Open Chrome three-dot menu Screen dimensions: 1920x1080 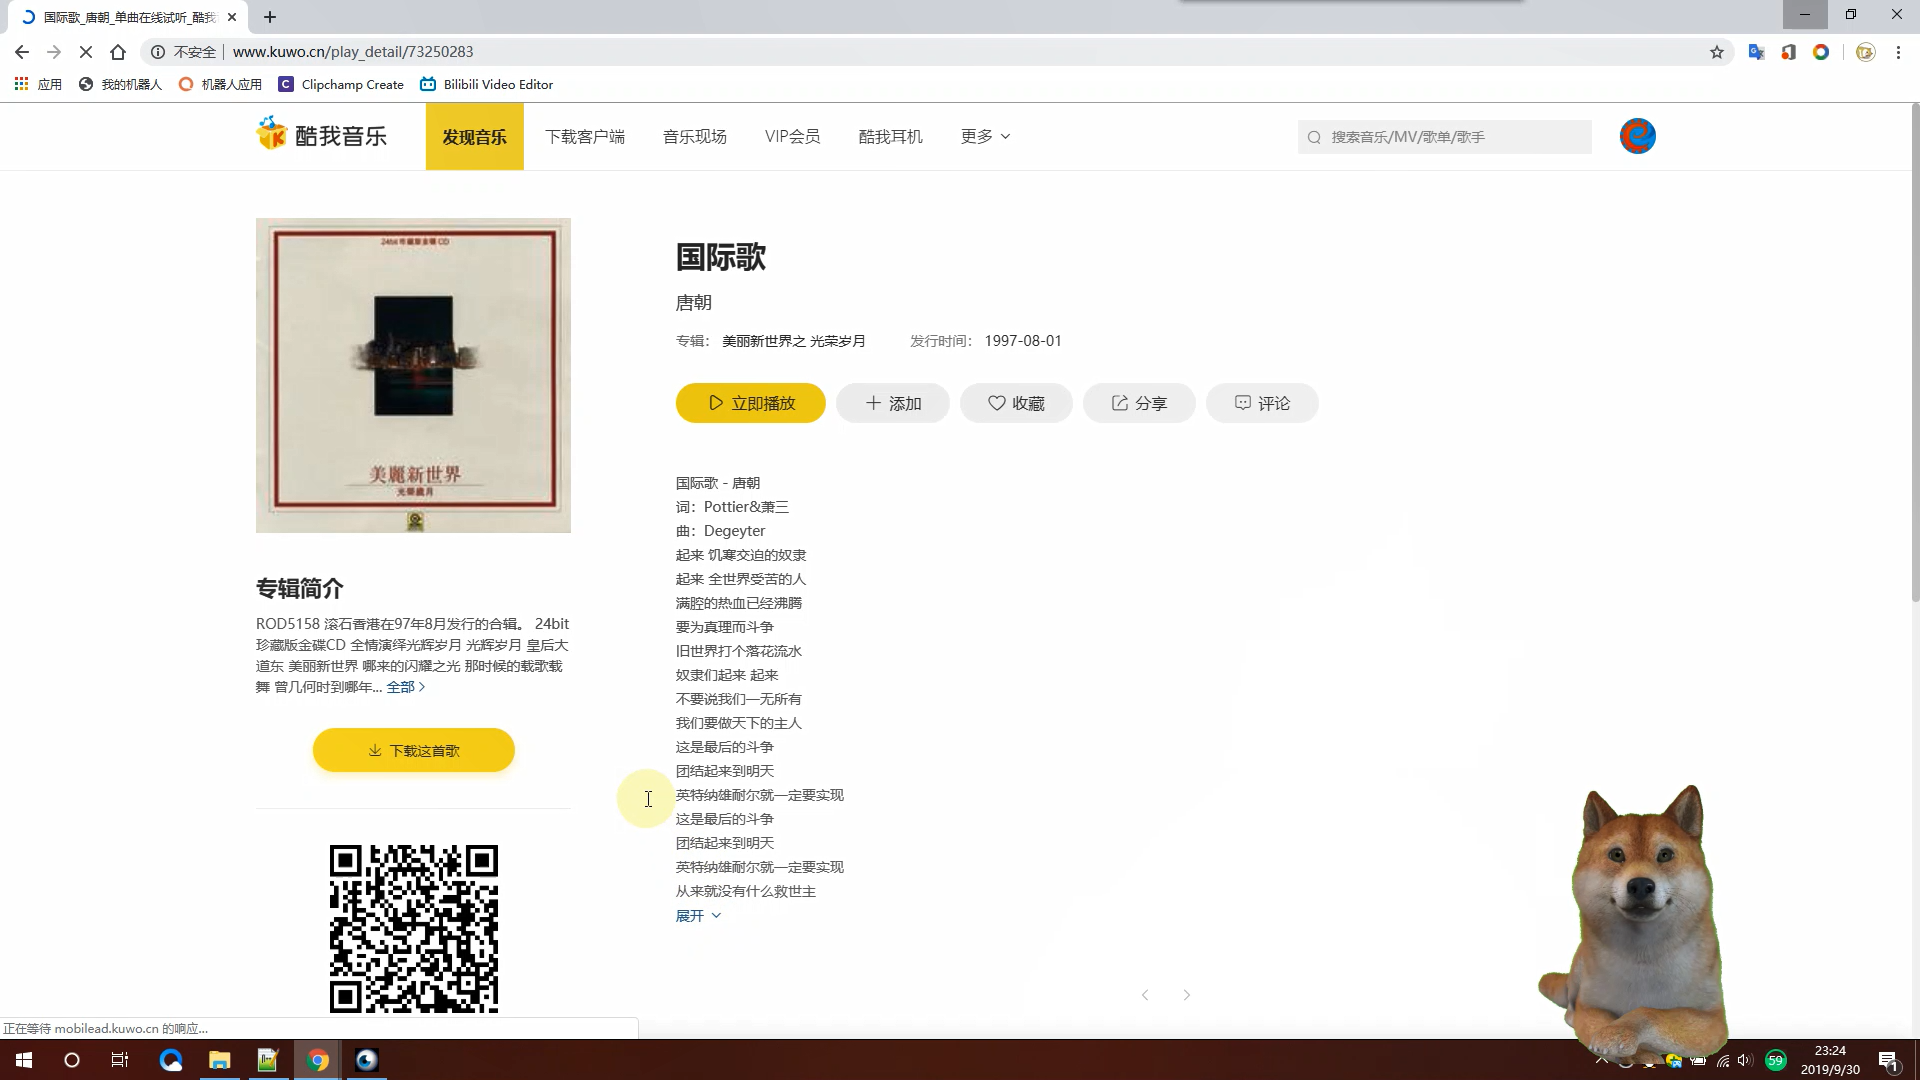point(1898,52)
